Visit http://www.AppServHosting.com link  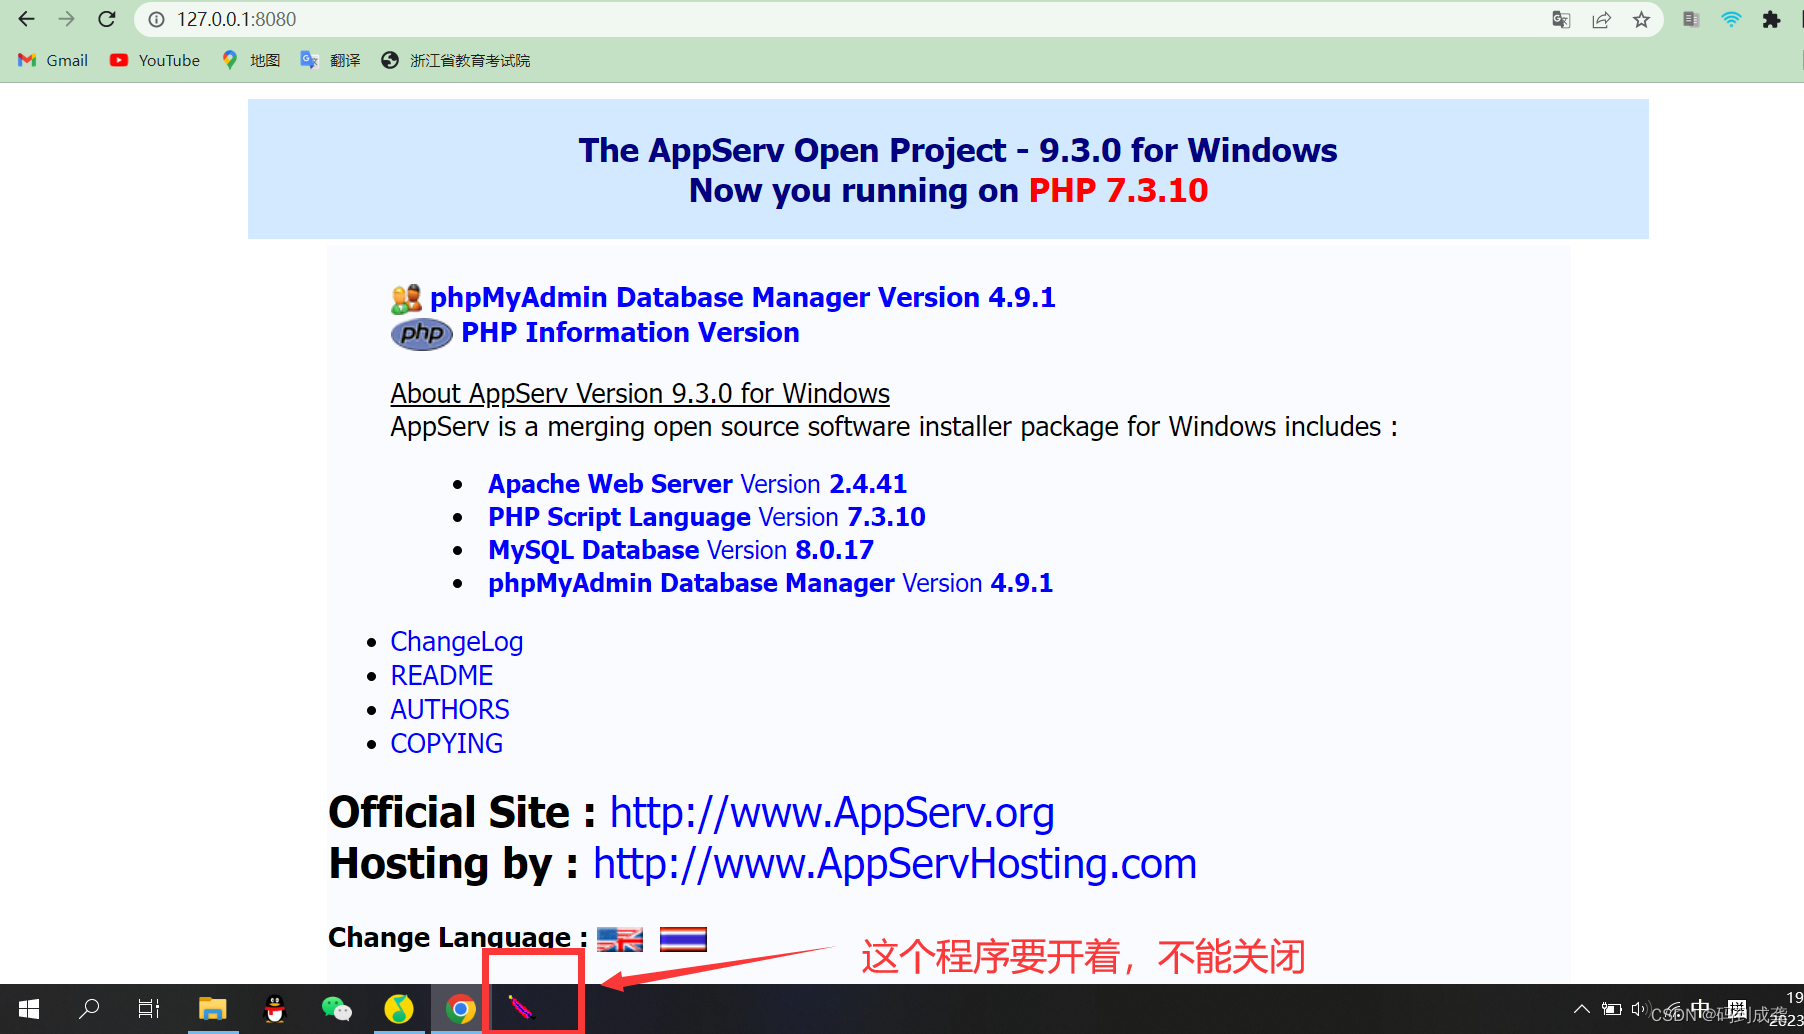click(x=895, y=864)
